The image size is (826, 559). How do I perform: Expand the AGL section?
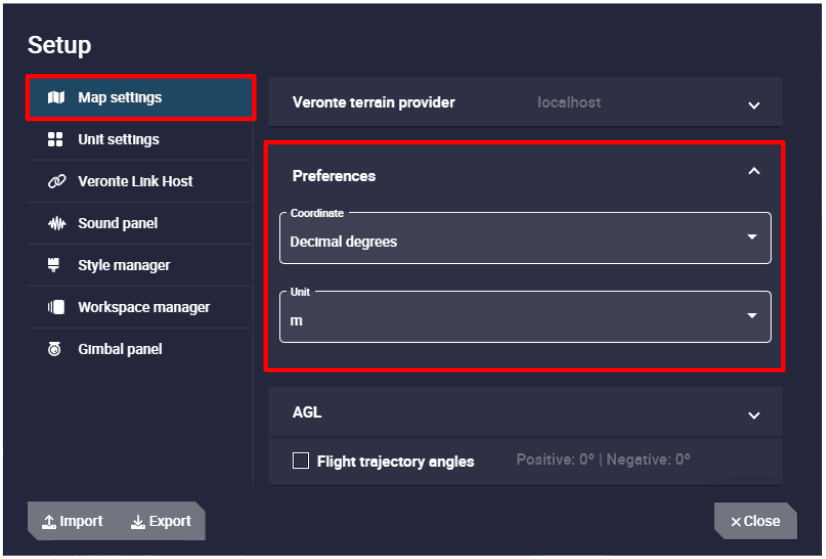tap(754, 414)
